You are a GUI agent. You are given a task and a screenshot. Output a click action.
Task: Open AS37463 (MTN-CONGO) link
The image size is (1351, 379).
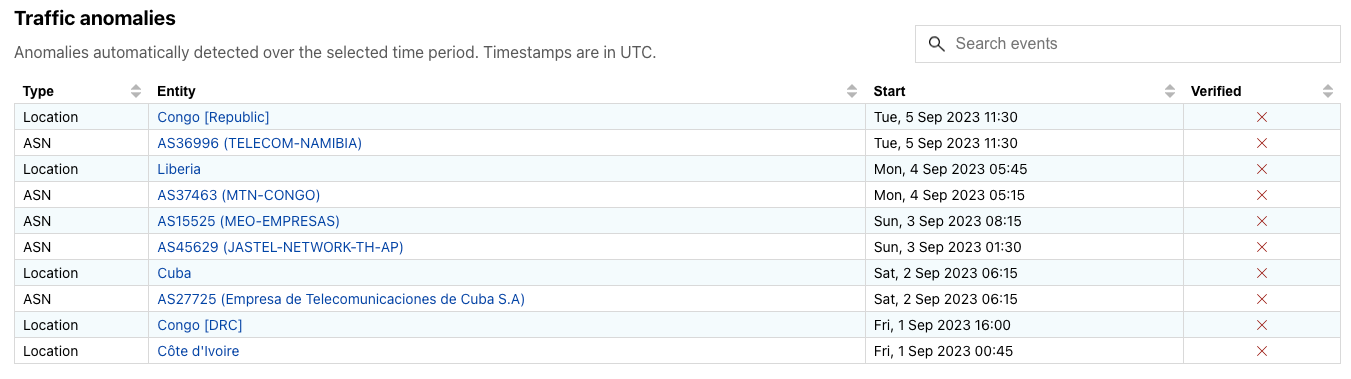(239, 195)
